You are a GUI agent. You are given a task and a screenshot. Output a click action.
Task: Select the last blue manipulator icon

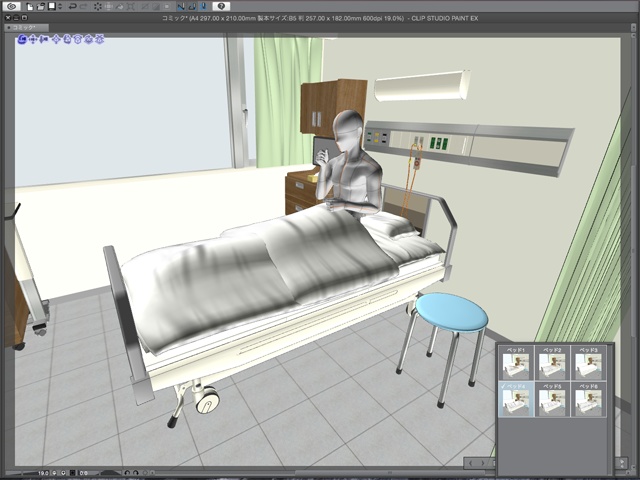pos(99,39)
